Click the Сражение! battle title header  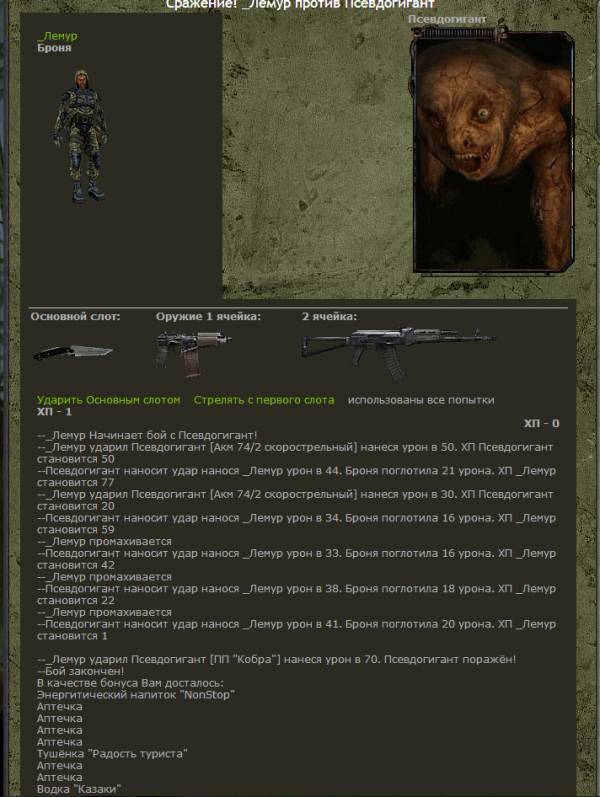point(300,4)
